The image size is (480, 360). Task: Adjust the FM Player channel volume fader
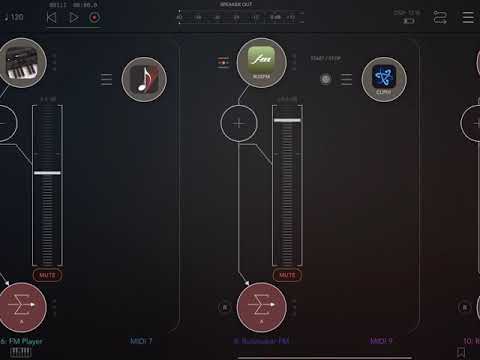click(47, 173)
